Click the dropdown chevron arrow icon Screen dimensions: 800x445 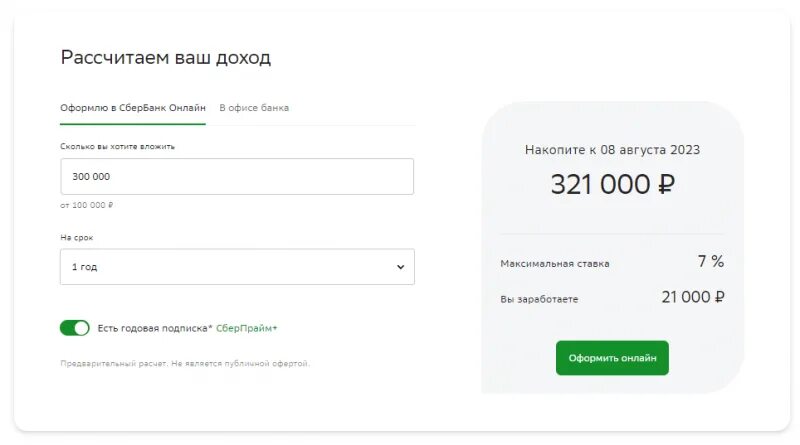(x=400, y=267)
